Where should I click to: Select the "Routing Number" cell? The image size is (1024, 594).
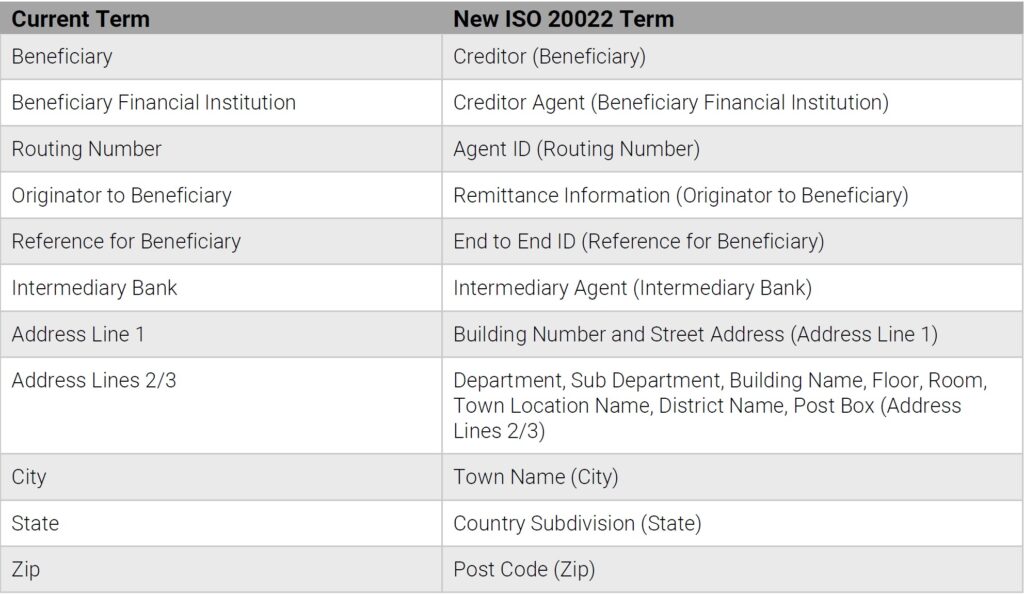click(x=86, y=149)
